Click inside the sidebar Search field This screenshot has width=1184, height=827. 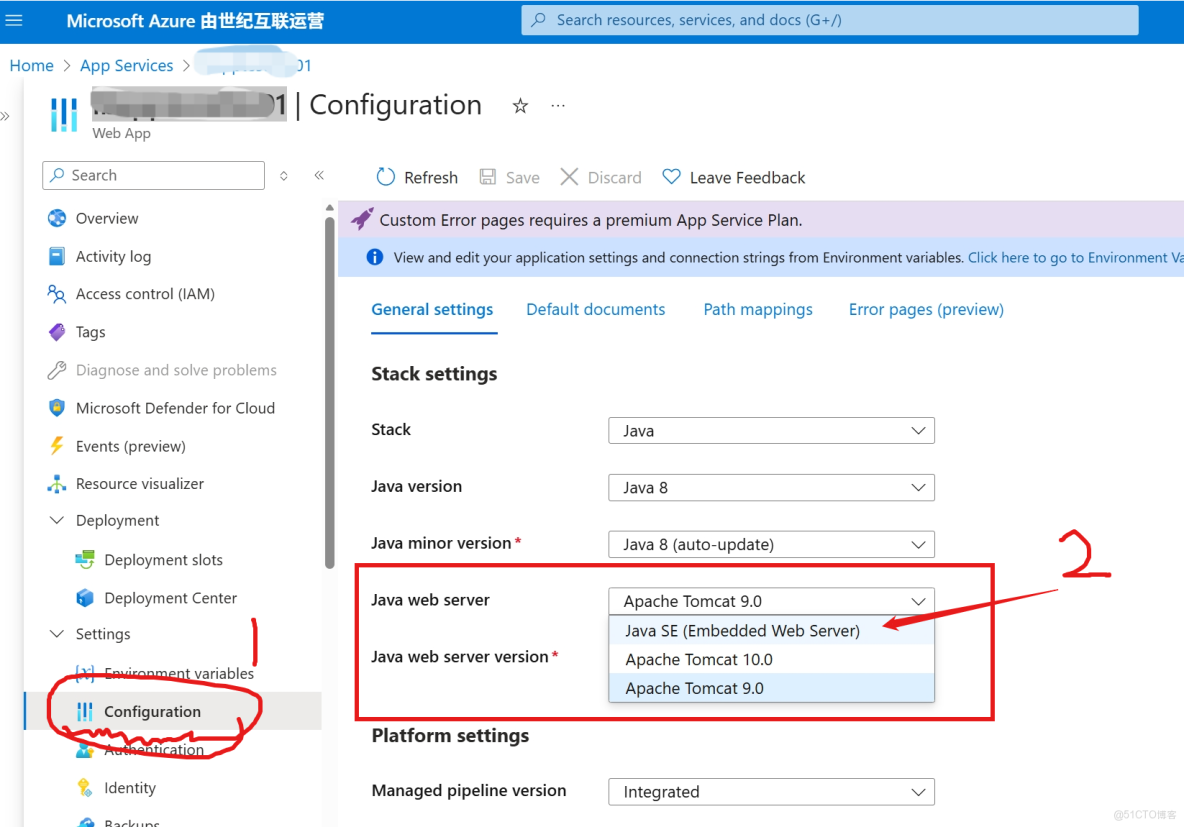(x=150, y=175)
